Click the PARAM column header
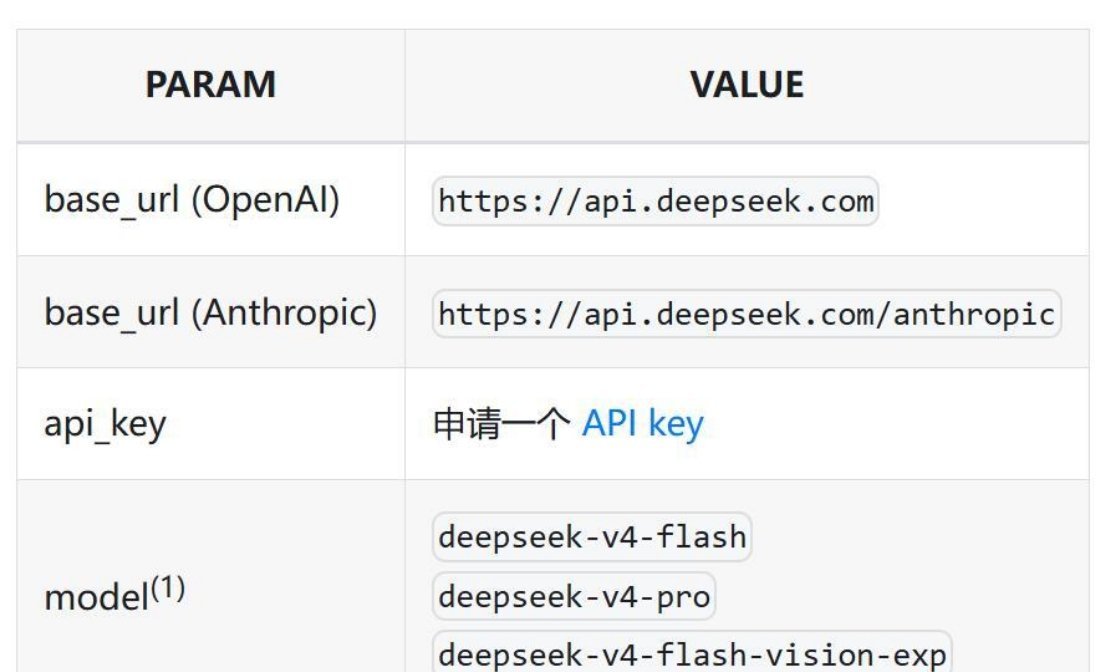 pyautogui.click(x=211, y=85)
